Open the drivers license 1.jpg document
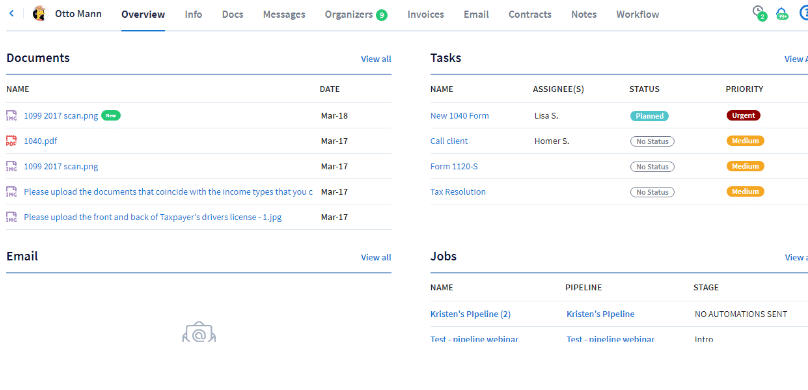Image resolution: width=808 pixels, height=390 pixels. click(x=153, y=217)
